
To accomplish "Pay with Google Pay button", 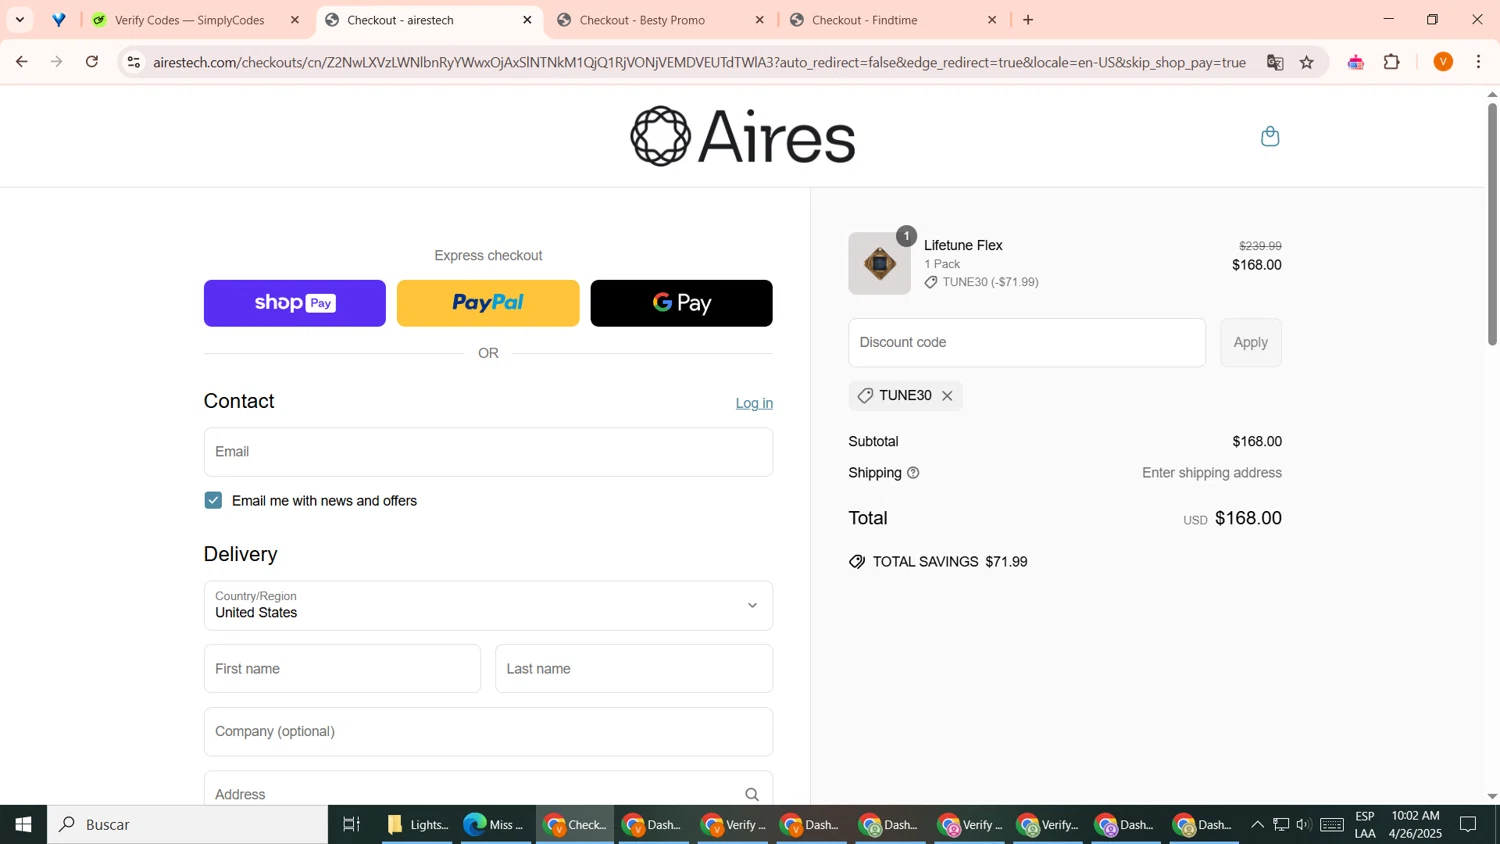I will pyautogui.click(x=681, y=303).
